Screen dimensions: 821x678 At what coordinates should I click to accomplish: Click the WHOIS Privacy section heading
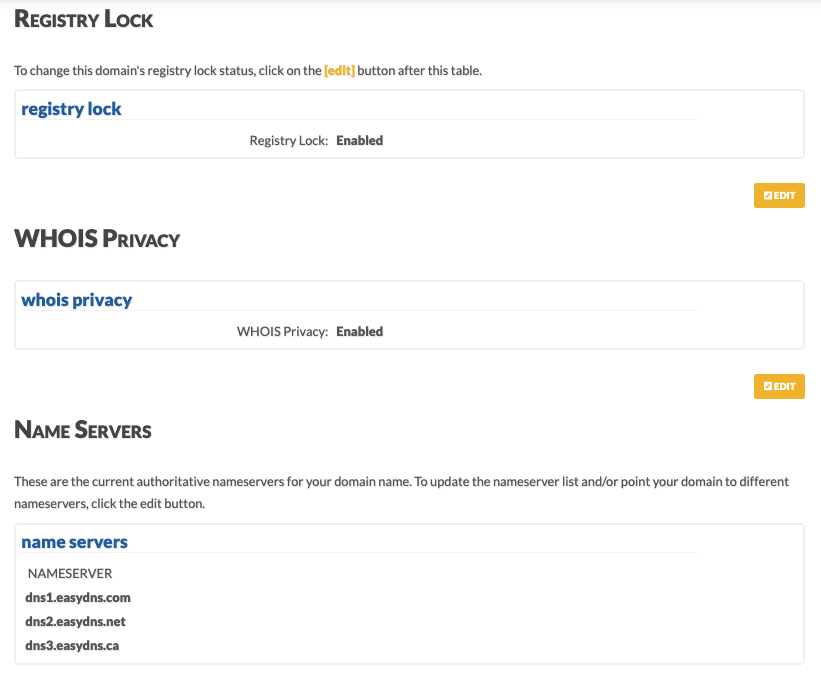pos(97,239)
